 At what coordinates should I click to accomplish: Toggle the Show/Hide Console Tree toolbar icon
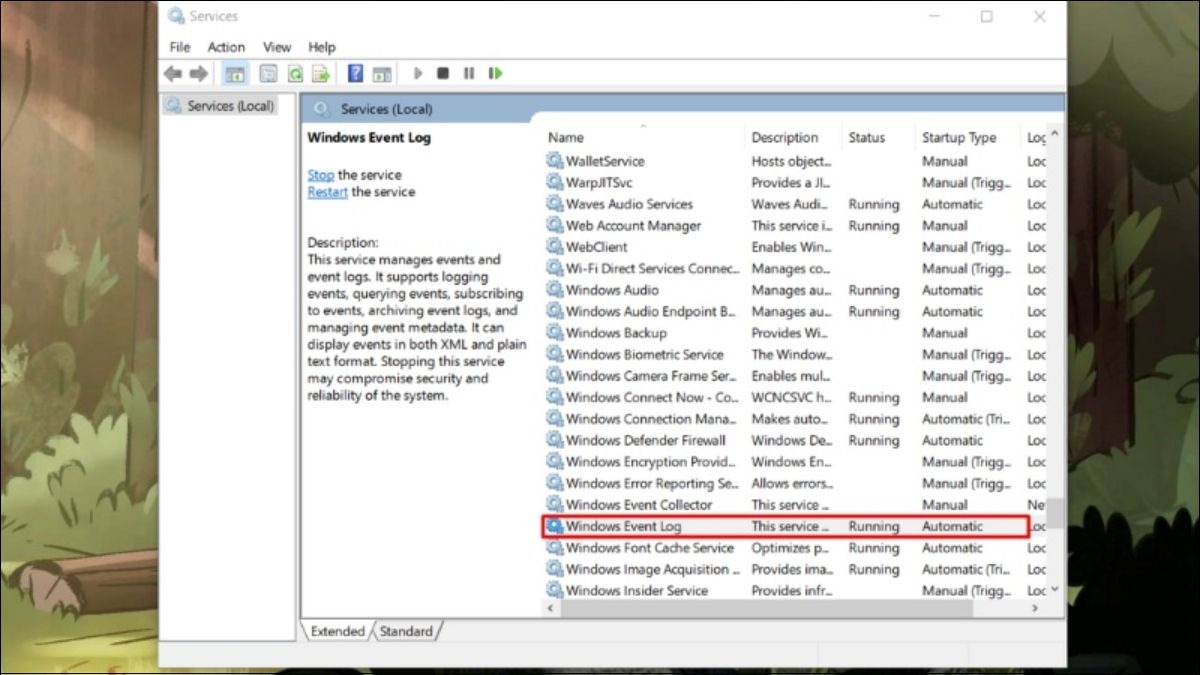pyautogui.click(x=235, y=73)
